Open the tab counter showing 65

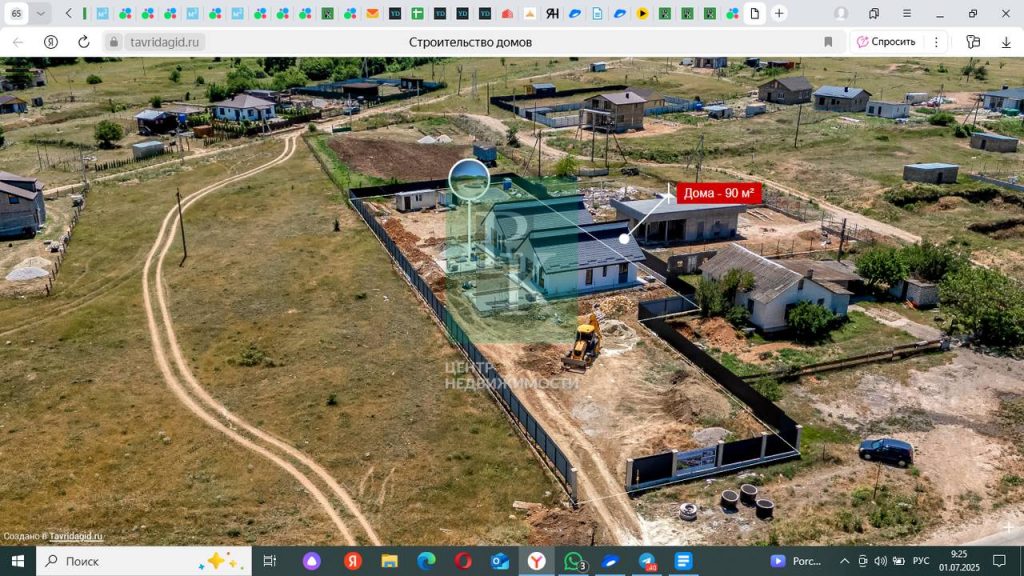(16, 13)
